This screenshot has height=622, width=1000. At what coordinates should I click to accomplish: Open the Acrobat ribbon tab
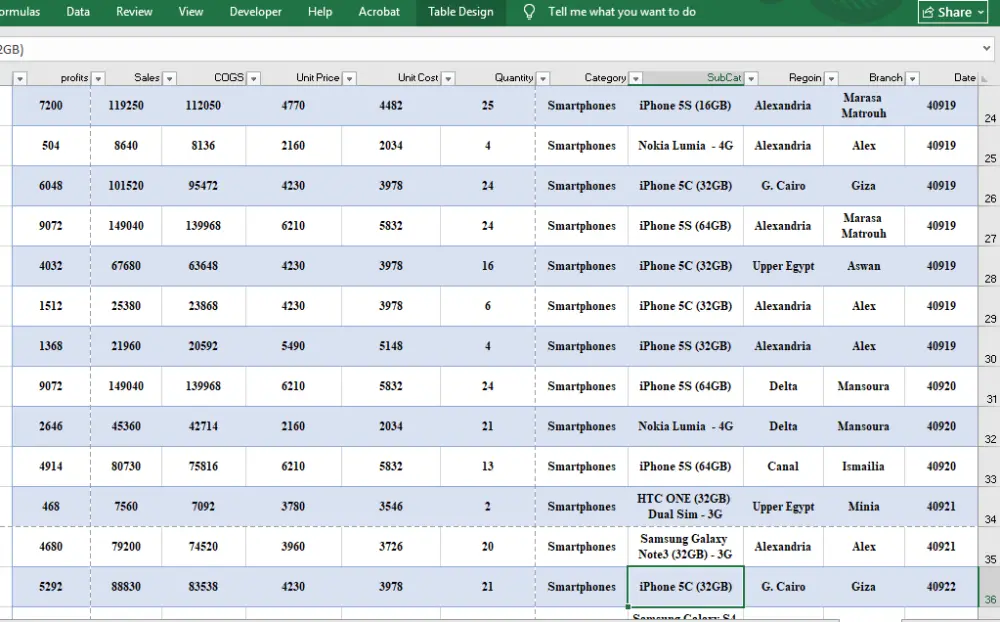point(379,11)
